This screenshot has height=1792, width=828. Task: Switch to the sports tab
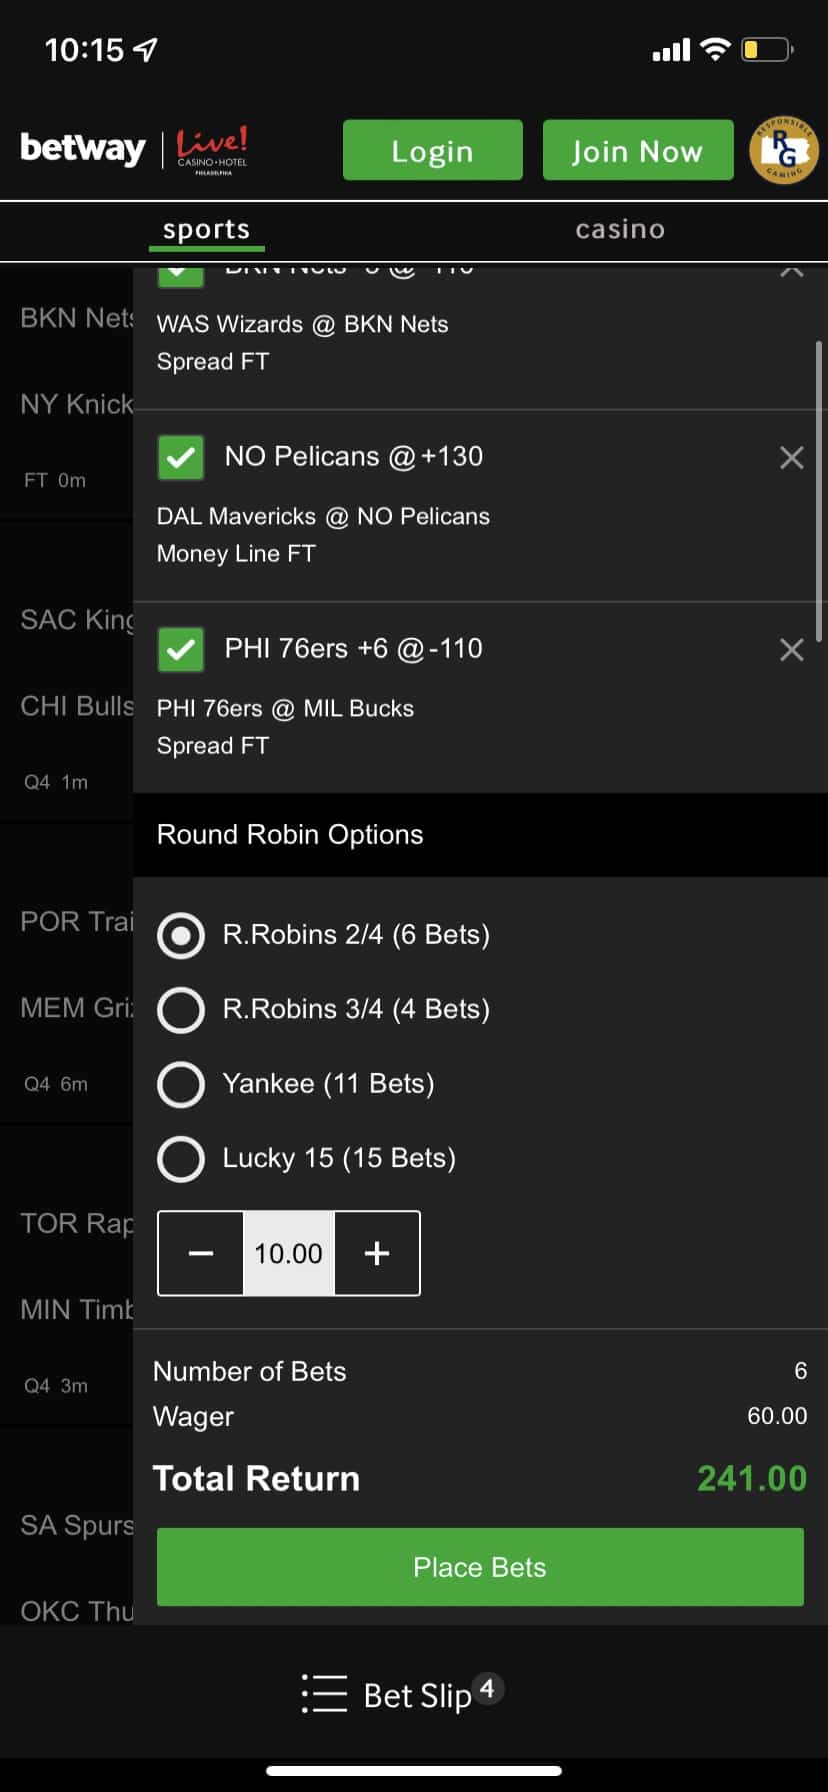pyautogui.click(x=206, y=229)
